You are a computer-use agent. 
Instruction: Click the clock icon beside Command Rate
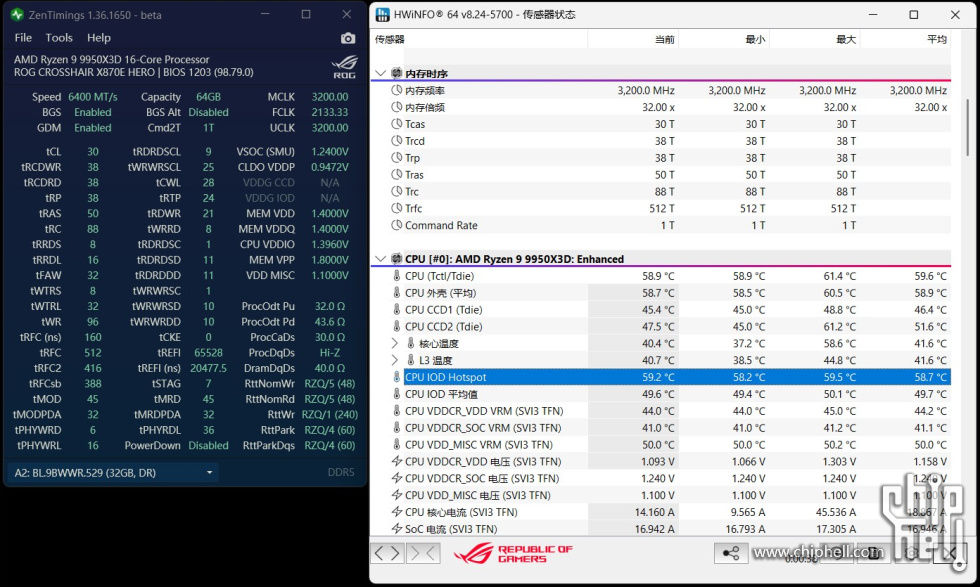pyautogui.click(x=396, y=225)
